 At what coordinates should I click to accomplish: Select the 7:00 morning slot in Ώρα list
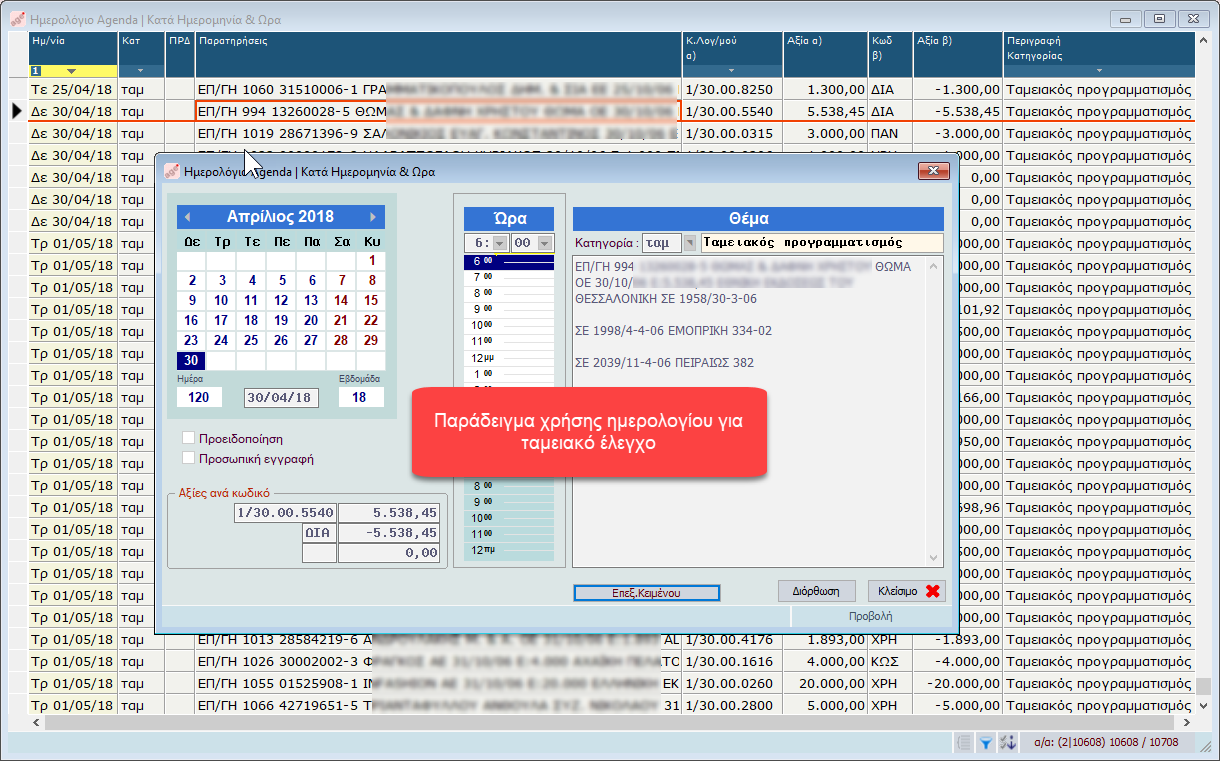click(509, 277)
